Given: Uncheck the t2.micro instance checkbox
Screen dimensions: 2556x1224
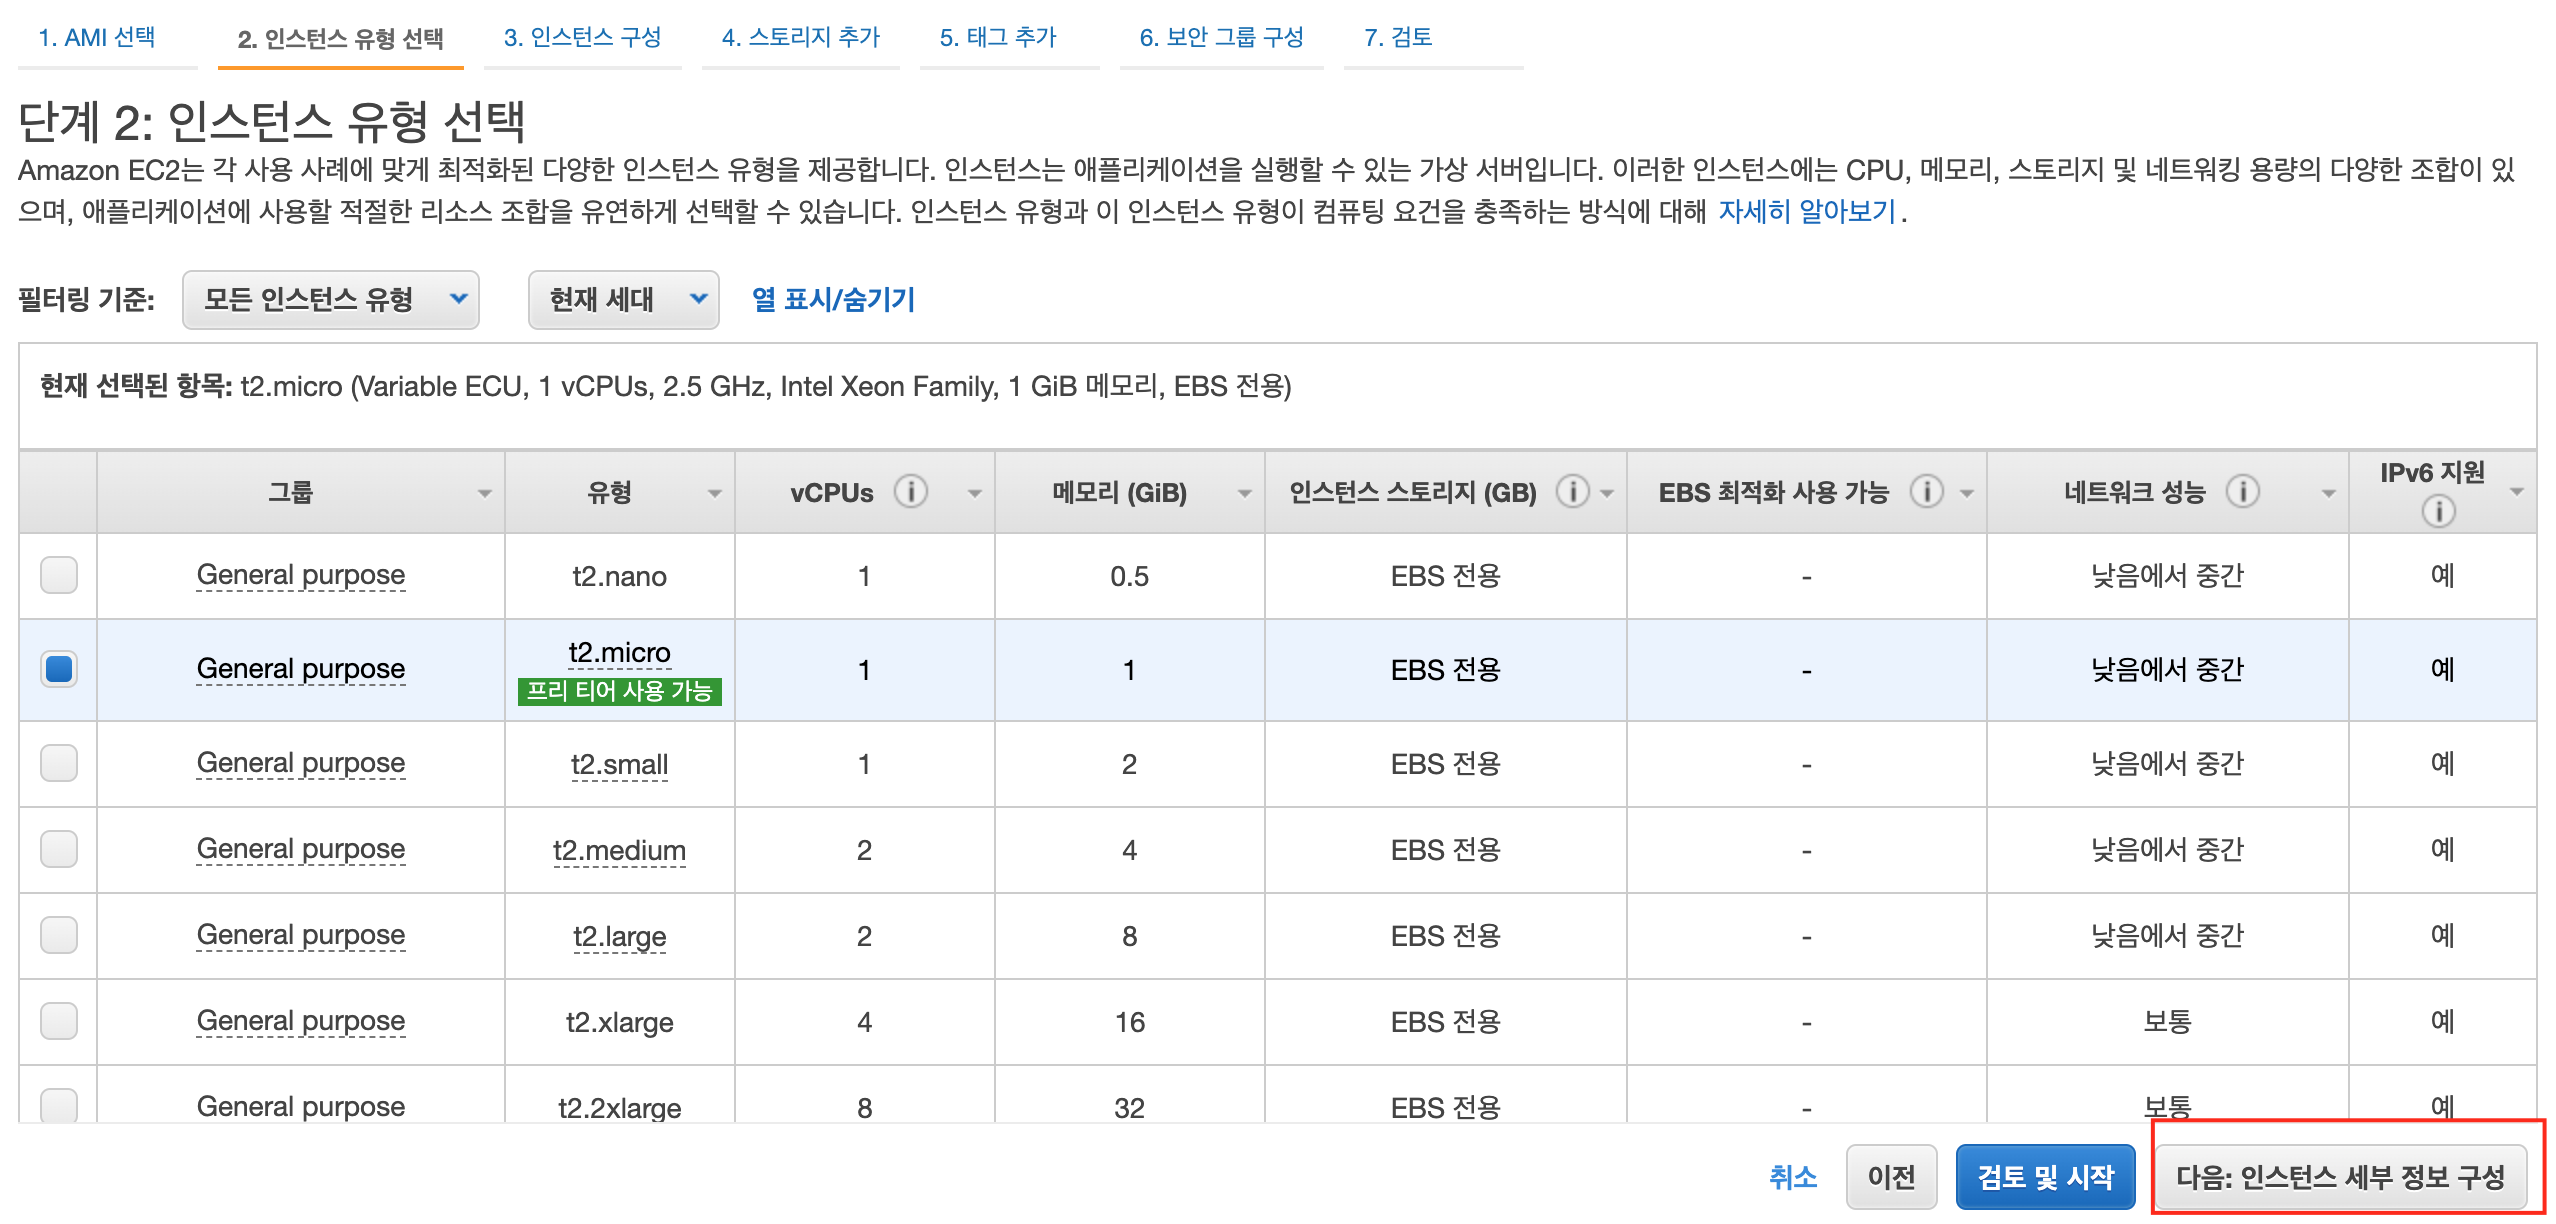Looking at the screenshot, I should (59, 669).
